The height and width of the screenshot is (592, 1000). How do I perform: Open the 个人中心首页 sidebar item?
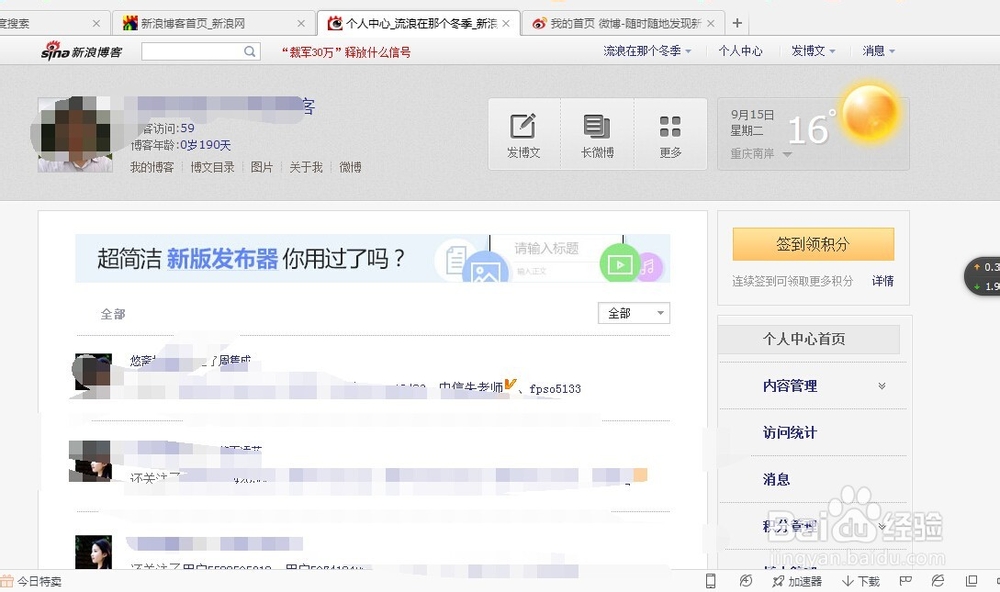tap(809, 339)
